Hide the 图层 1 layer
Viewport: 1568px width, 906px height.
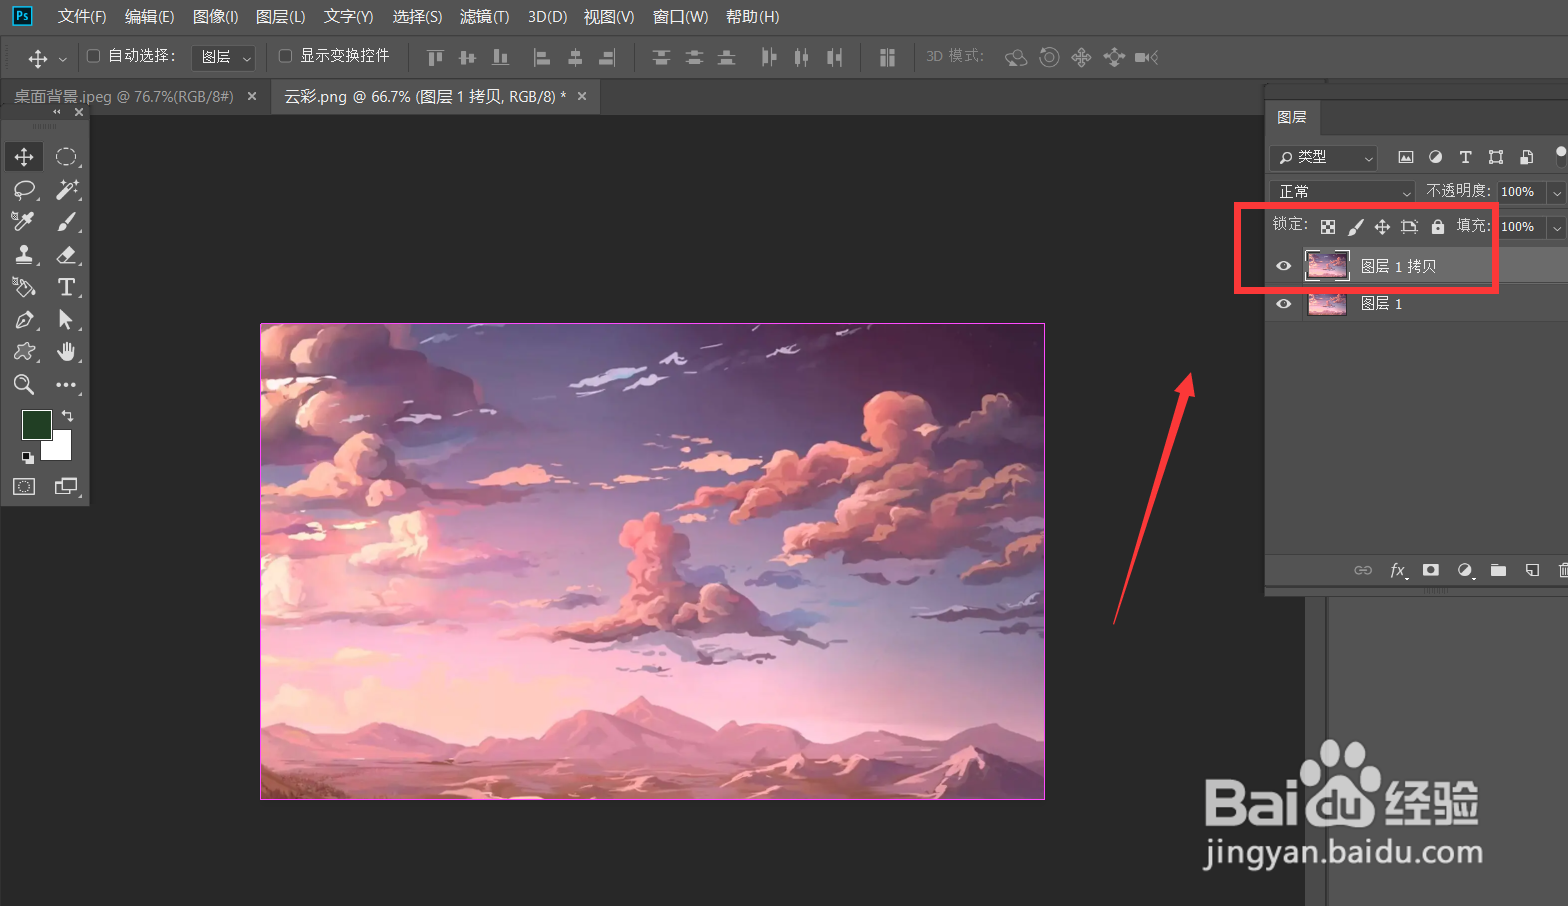[x=1284, y=304]
